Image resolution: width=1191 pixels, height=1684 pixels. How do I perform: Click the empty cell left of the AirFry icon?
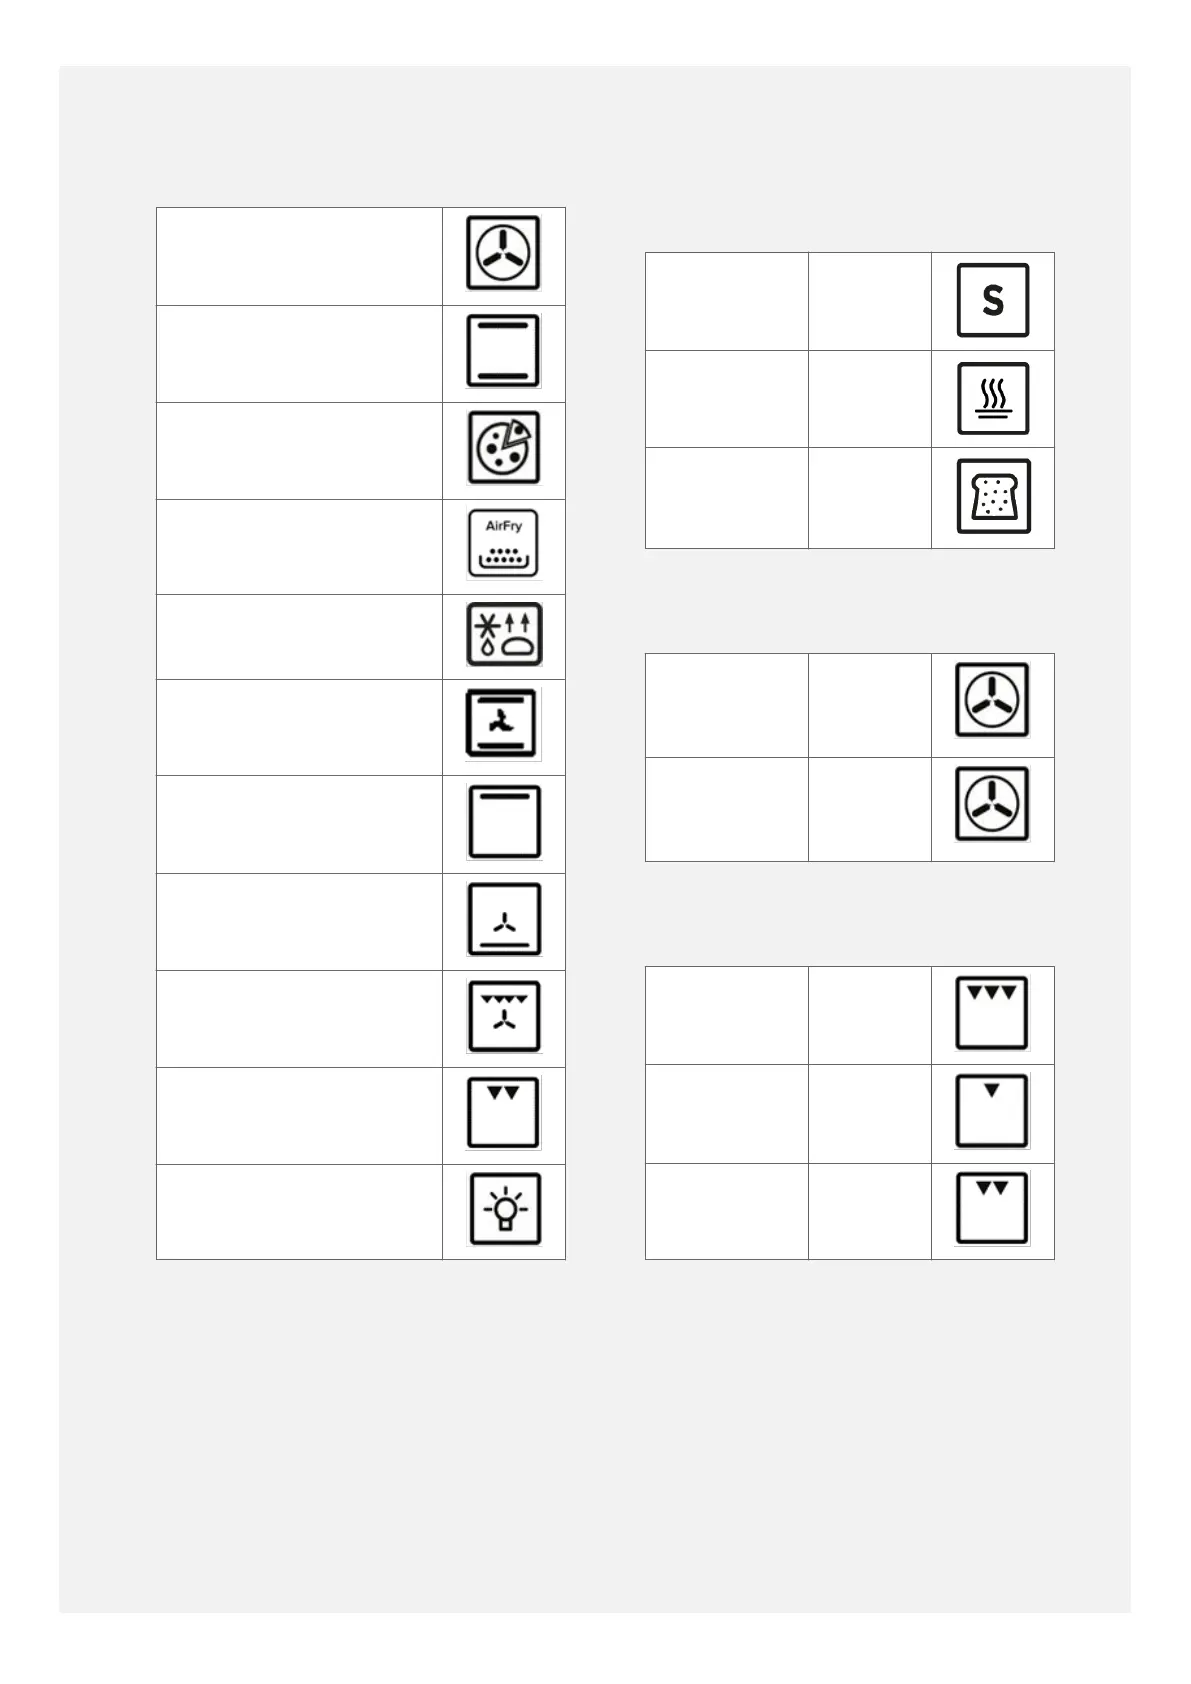(x=299, y=546)
